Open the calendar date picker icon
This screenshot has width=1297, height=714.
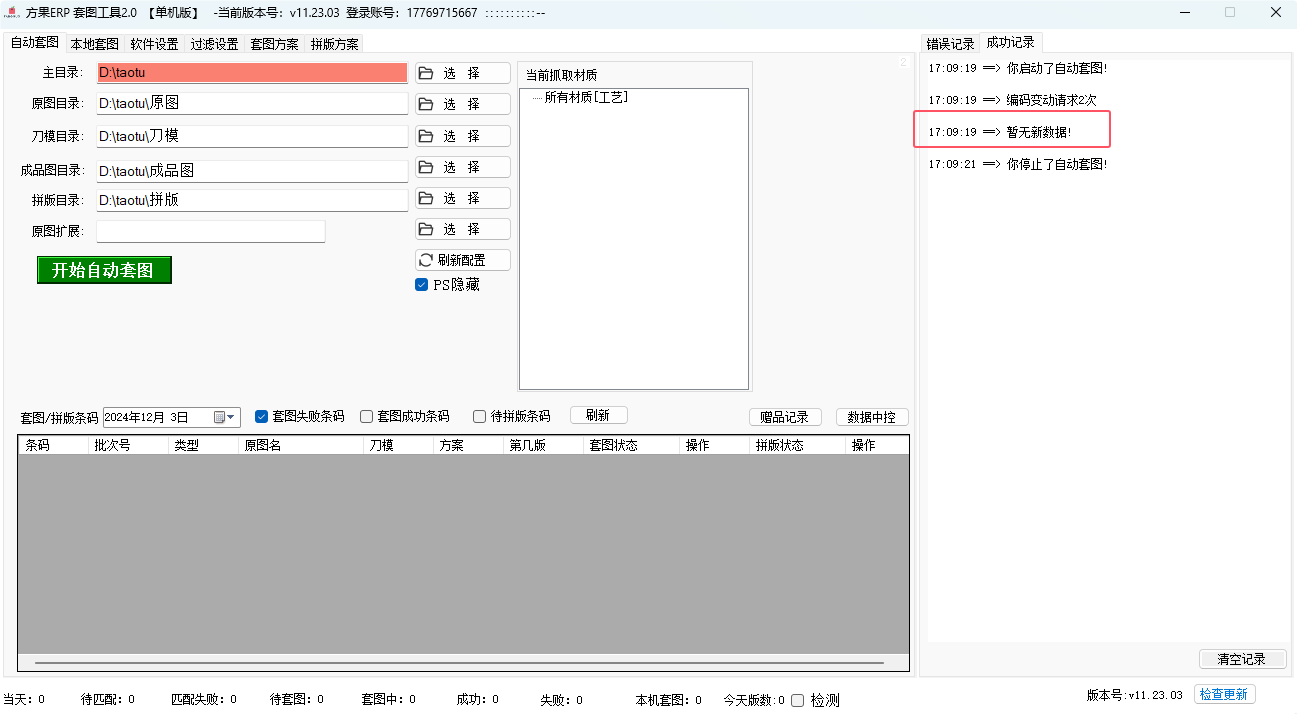click(219, 417)
